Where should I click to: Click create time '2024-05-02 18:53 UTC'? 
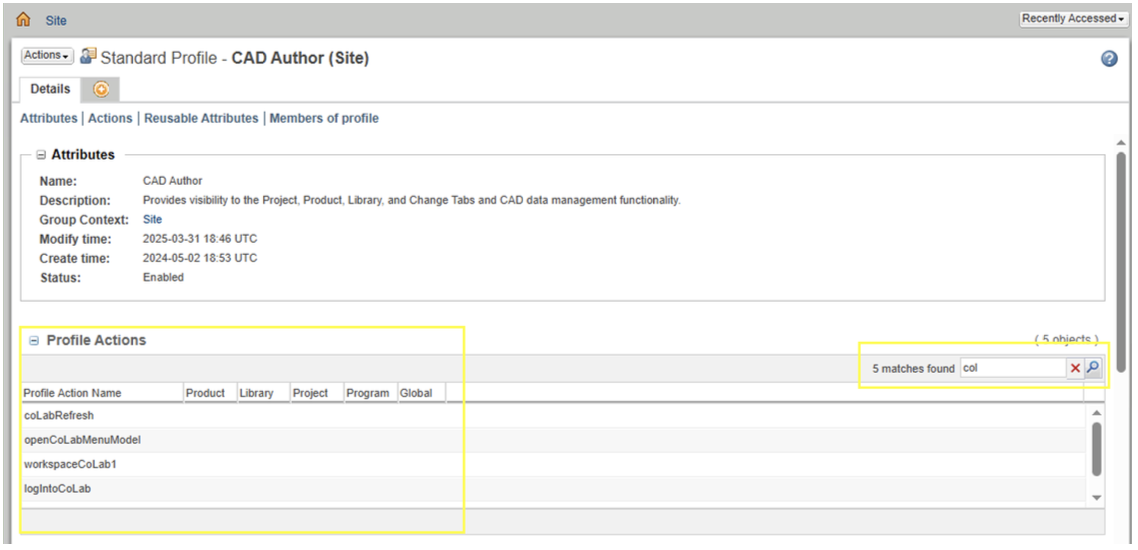200,258
